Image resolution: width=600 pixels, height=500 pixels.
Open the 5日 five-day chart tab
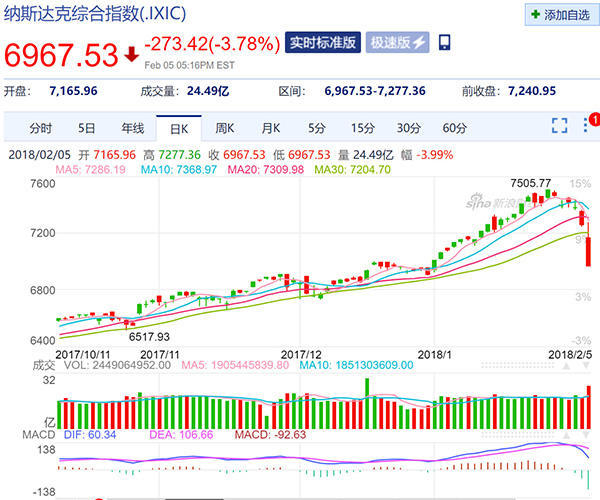click(86, 128)
